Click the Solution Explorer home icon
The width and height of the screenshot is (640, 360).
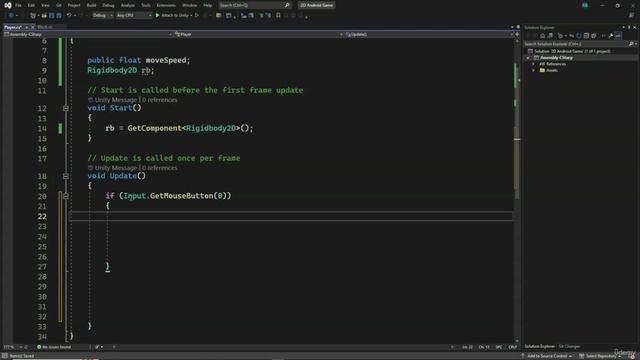542,36
